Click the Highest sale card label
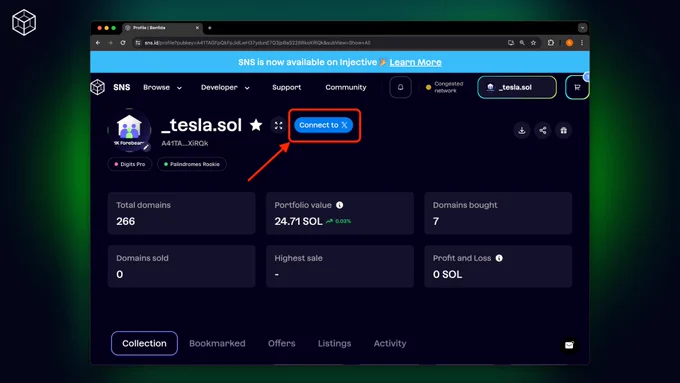 (x=298, y=258)
